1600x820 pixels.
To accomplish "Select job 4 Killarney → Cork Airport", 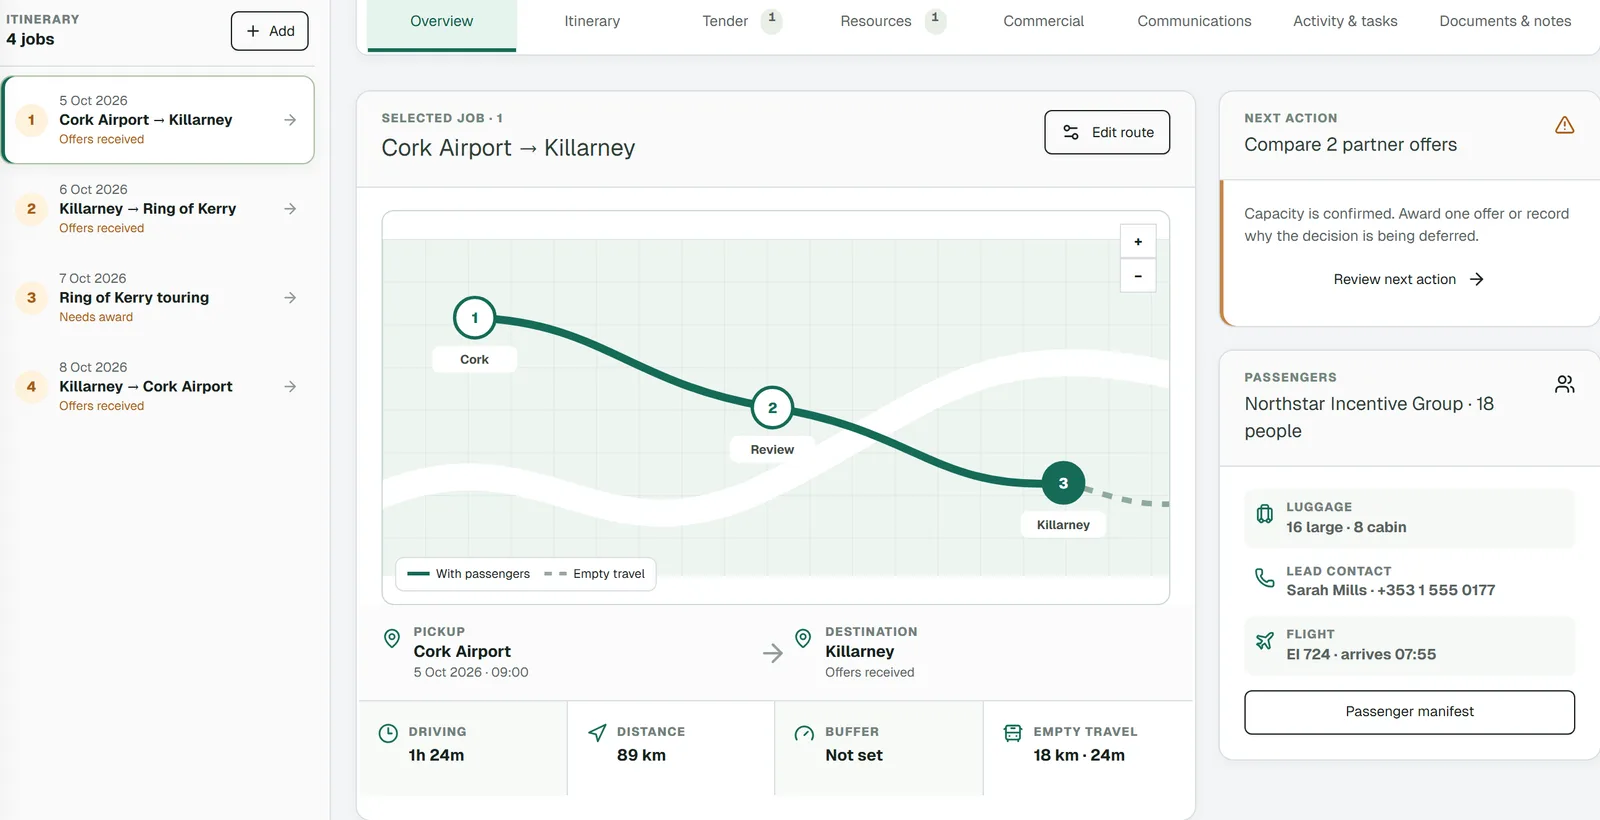I will pos(159,387).
